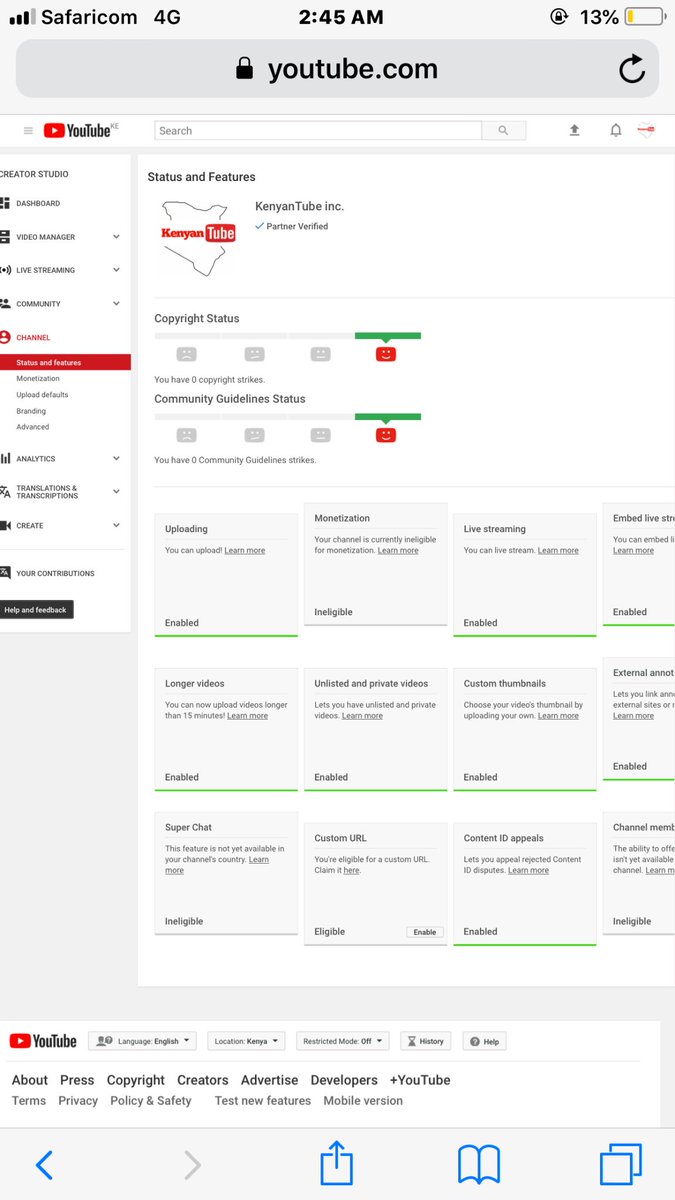Open the Language: English dropdown
The width and height of the screenshot is (675, 1200).
[142, 1041]
